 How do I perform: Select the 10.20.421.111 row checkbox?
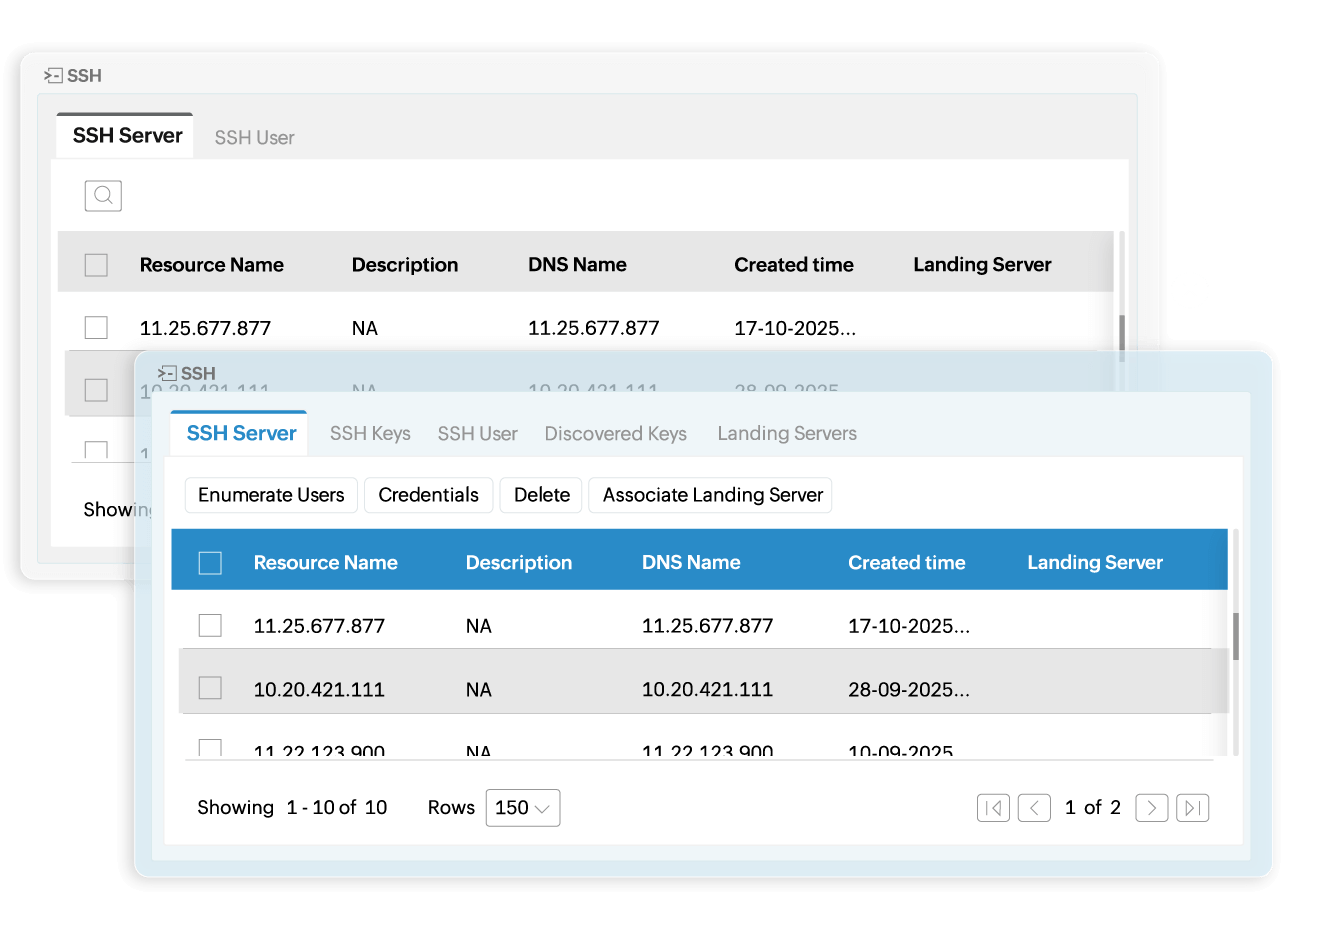click(x=210, y=688)
